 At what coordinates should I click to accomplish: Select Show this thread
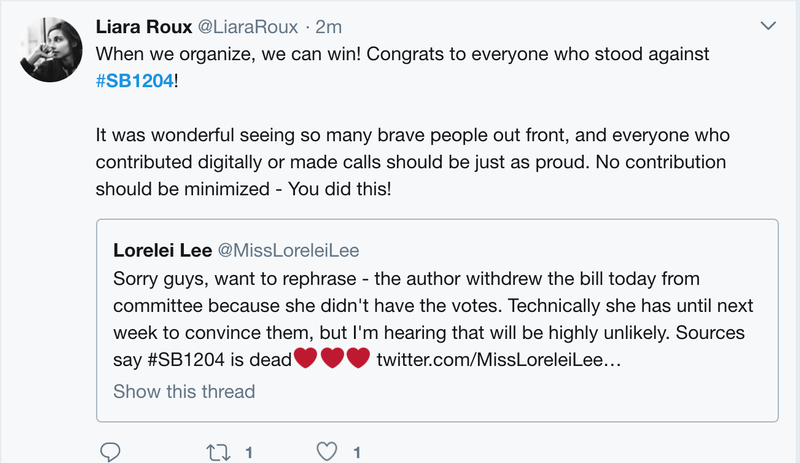[x=184, y=391]
